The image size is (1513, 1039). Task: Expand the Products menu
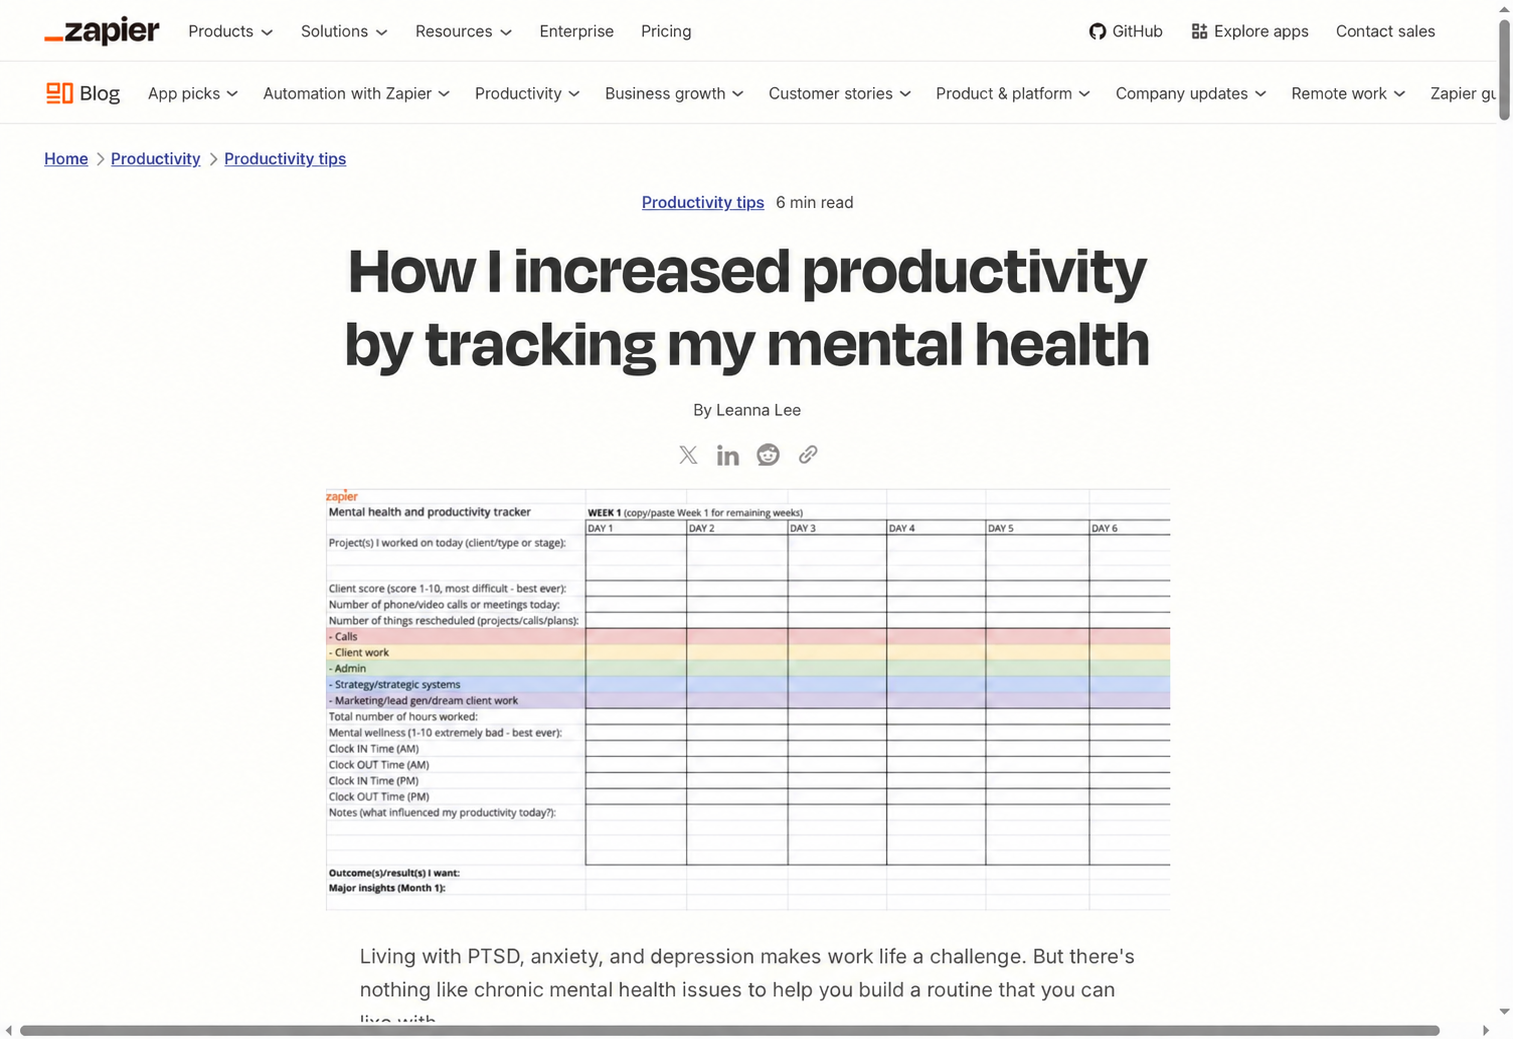[230, 31]
